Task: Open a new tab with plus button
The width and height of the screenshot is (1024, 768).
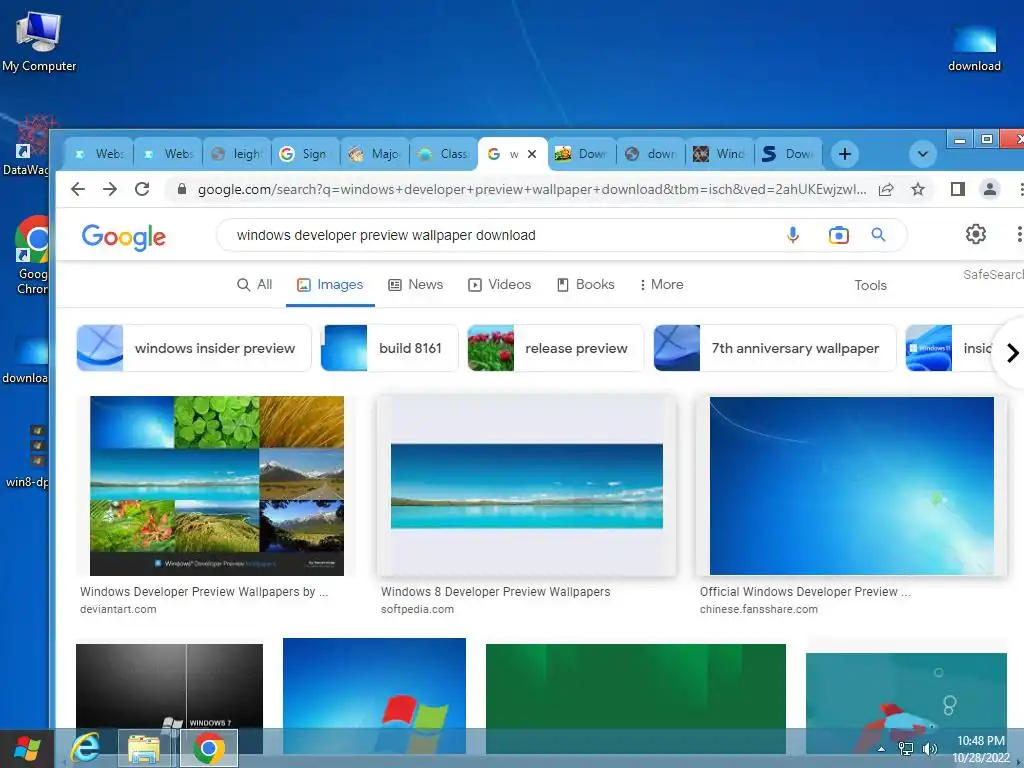Action: 844,154
